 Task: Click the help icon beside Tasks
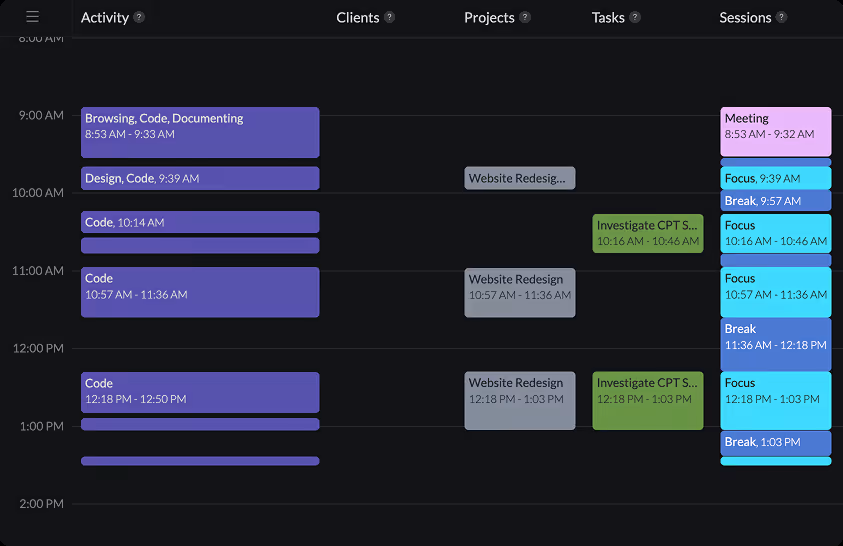tap(635, 17)
